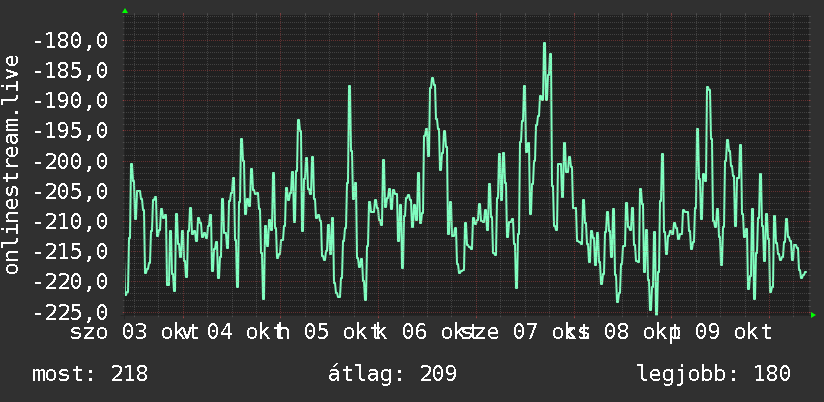
Task: Click the -185,0 y-axis label
Action: [x=70, y=70]
